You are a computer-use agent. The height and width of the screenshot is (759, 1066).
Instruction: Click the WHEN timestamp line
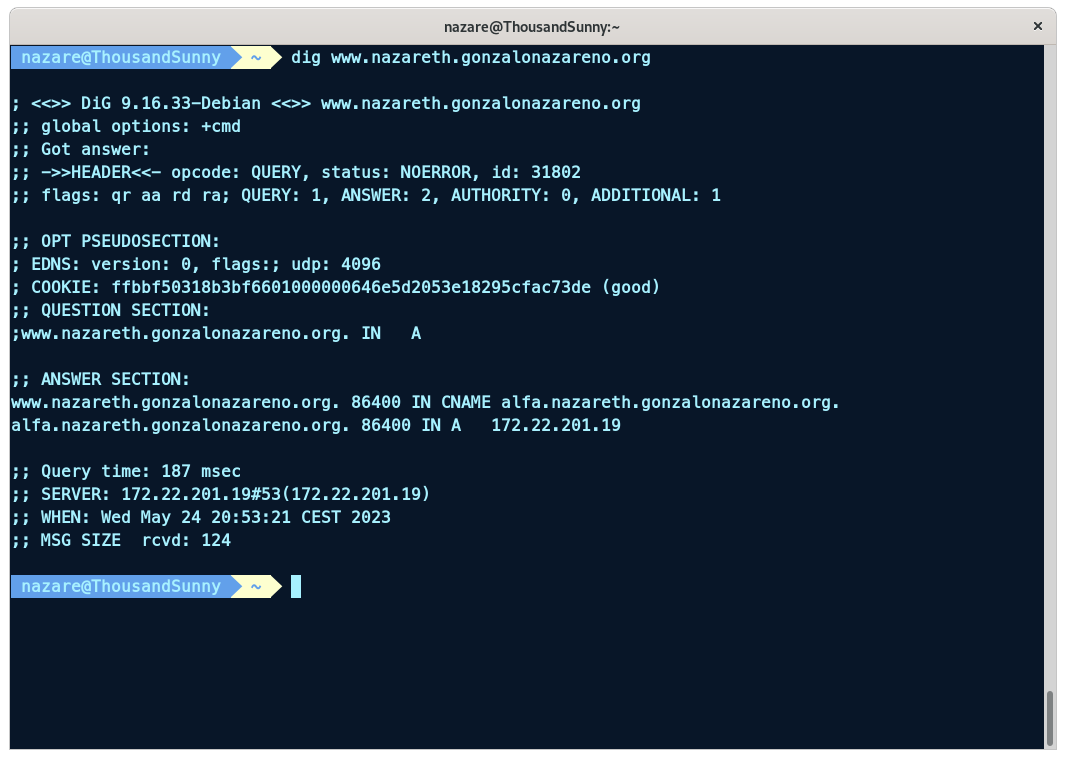click(200, 517)
